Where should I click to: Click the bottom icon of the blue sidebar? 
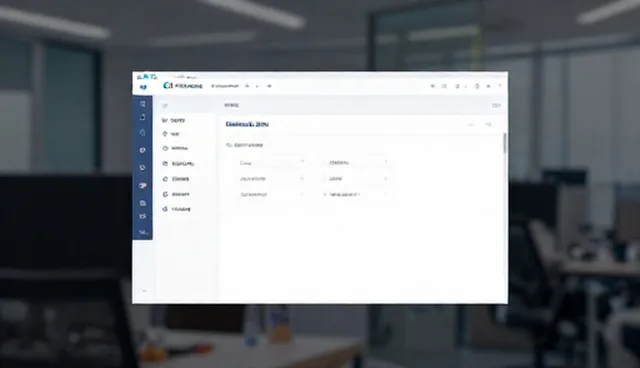point(142,232)
